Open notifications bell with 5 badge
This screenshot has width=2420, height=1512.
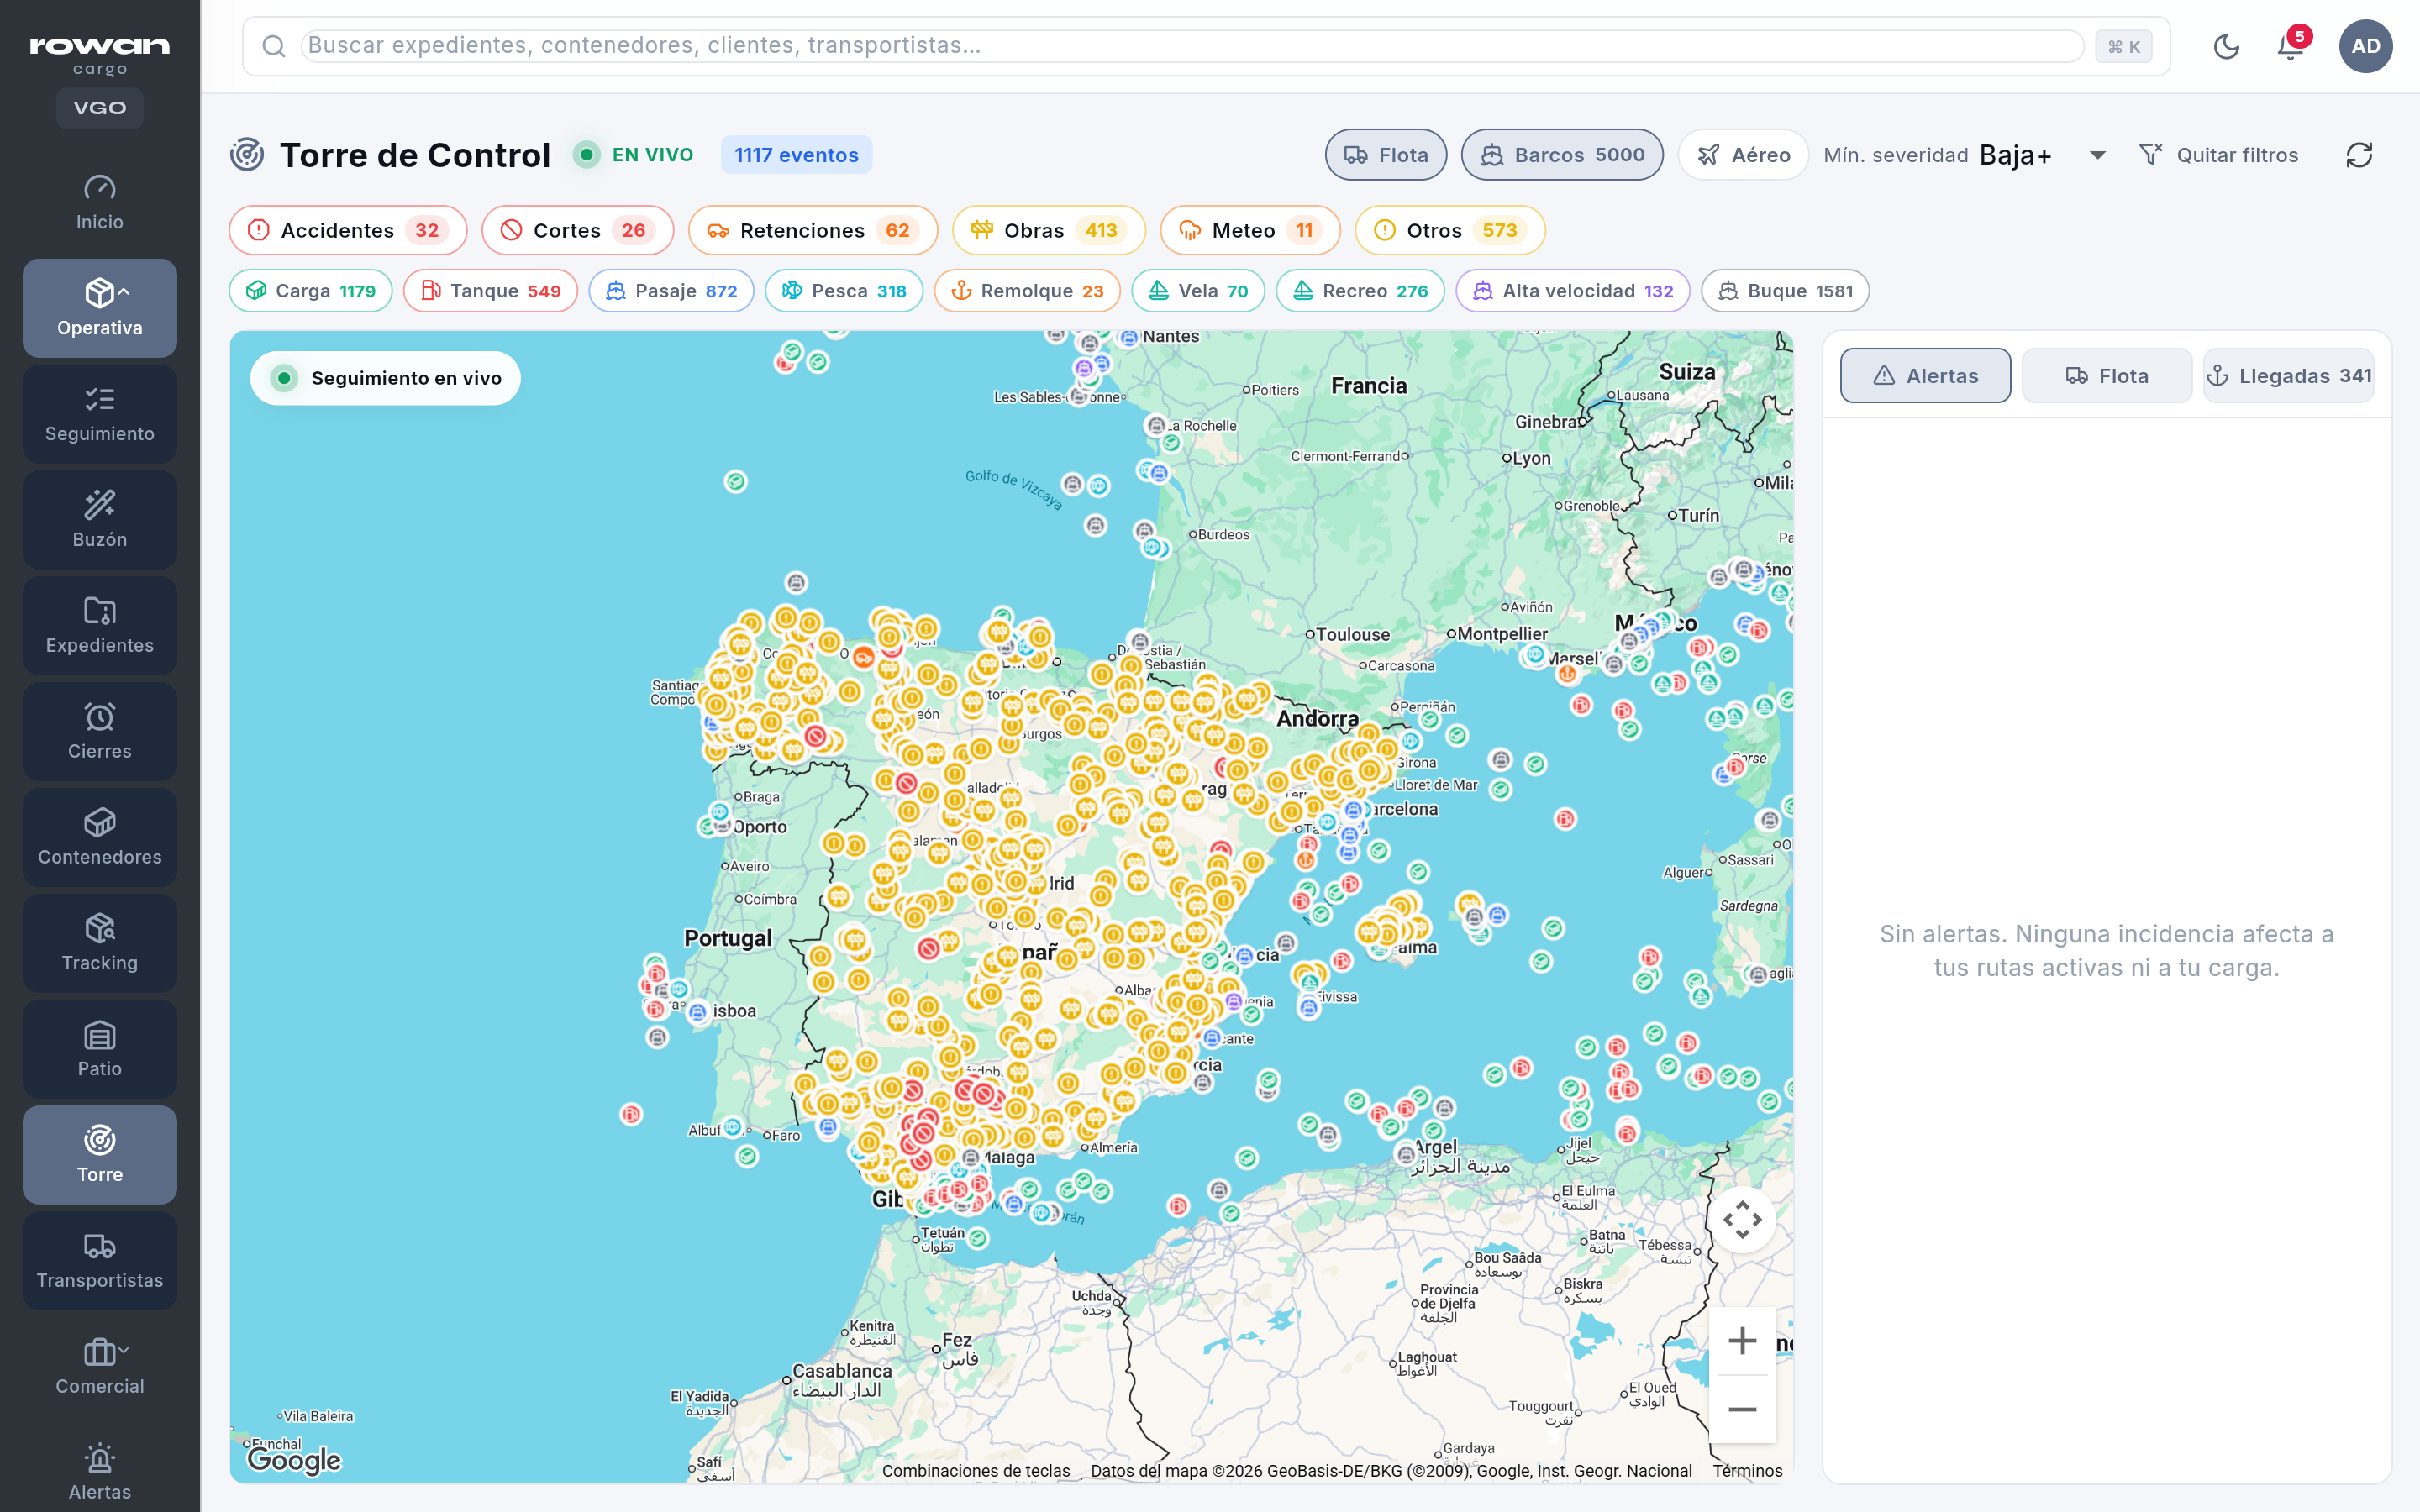(2290, 46)
